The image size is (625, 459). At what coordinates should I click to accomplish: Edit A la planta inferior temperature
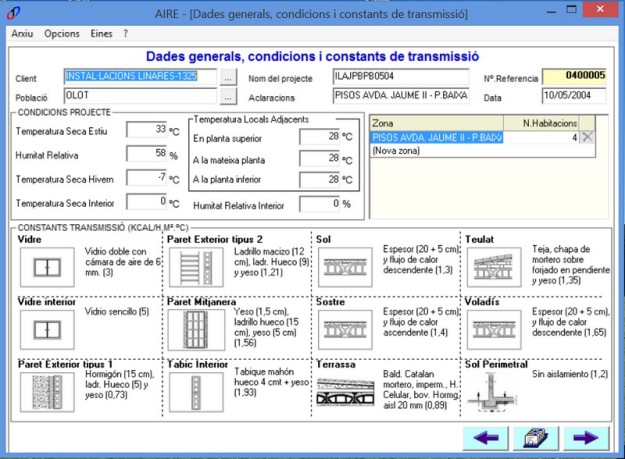(x=320, y=180)
